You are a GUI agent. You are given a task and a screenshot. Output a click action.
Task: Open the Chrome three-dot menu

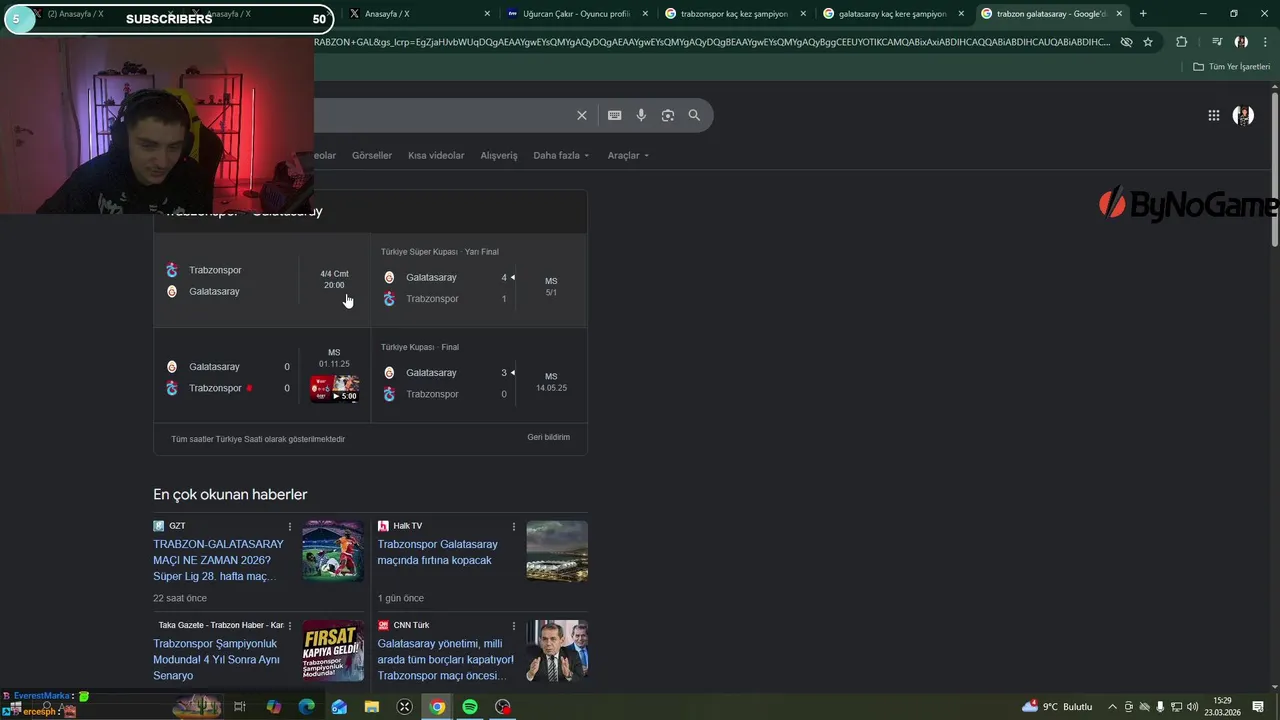tap(1265, 42)
